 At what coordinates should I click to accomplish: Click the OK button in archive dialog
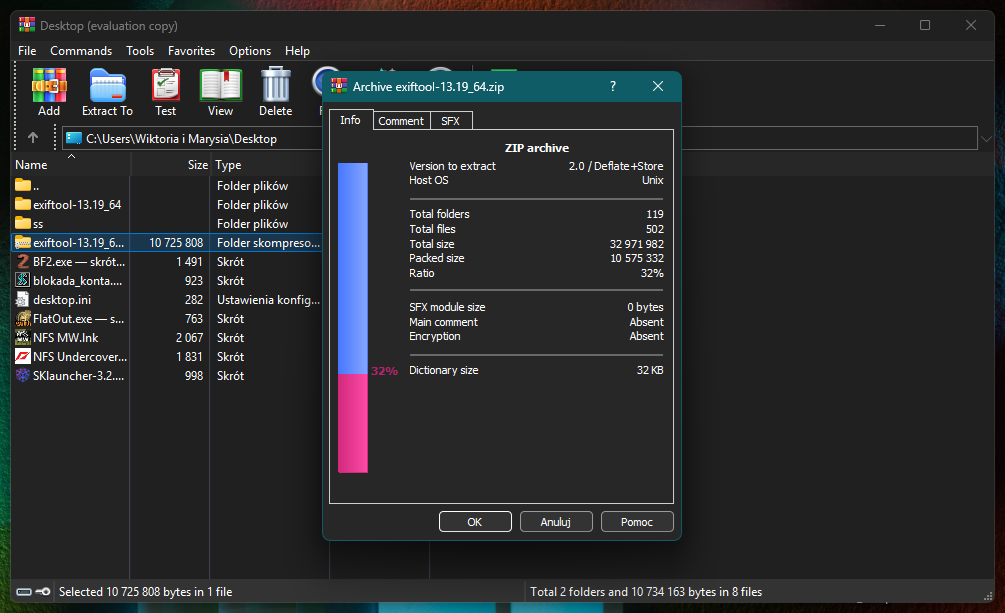[x=475, y=522]
